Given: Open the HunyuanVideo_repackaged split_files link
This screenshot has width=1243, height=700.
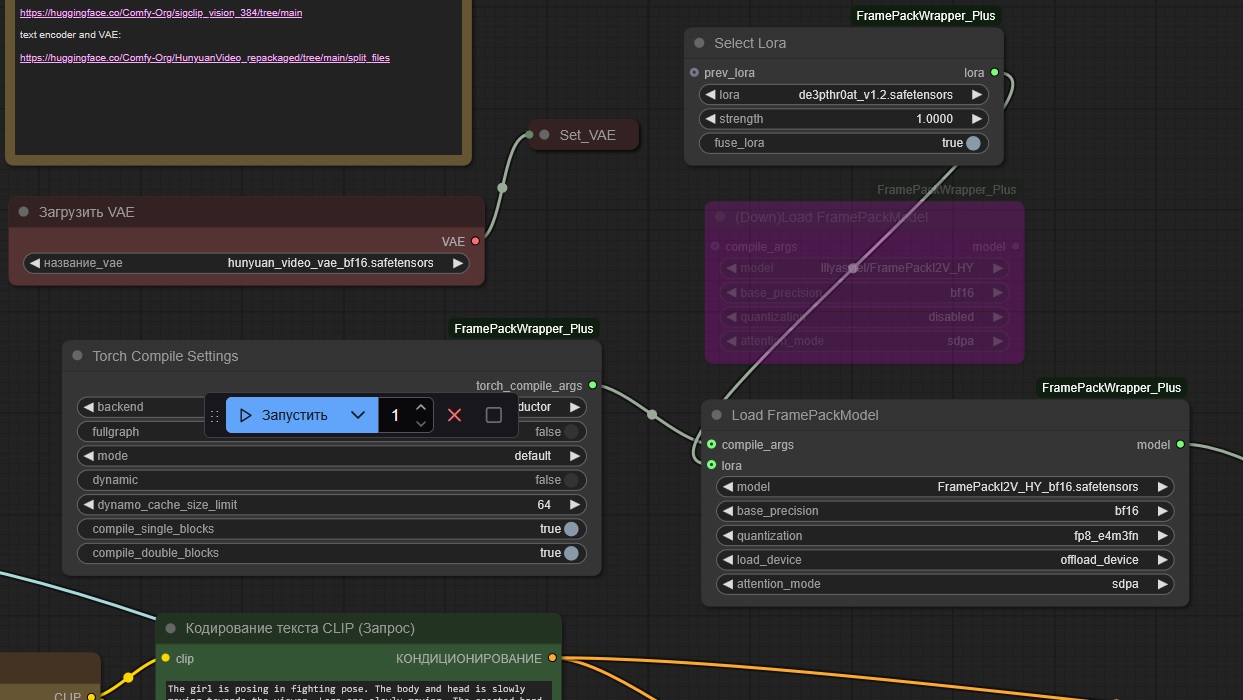Looking at the screenshot, I should 205,58.
